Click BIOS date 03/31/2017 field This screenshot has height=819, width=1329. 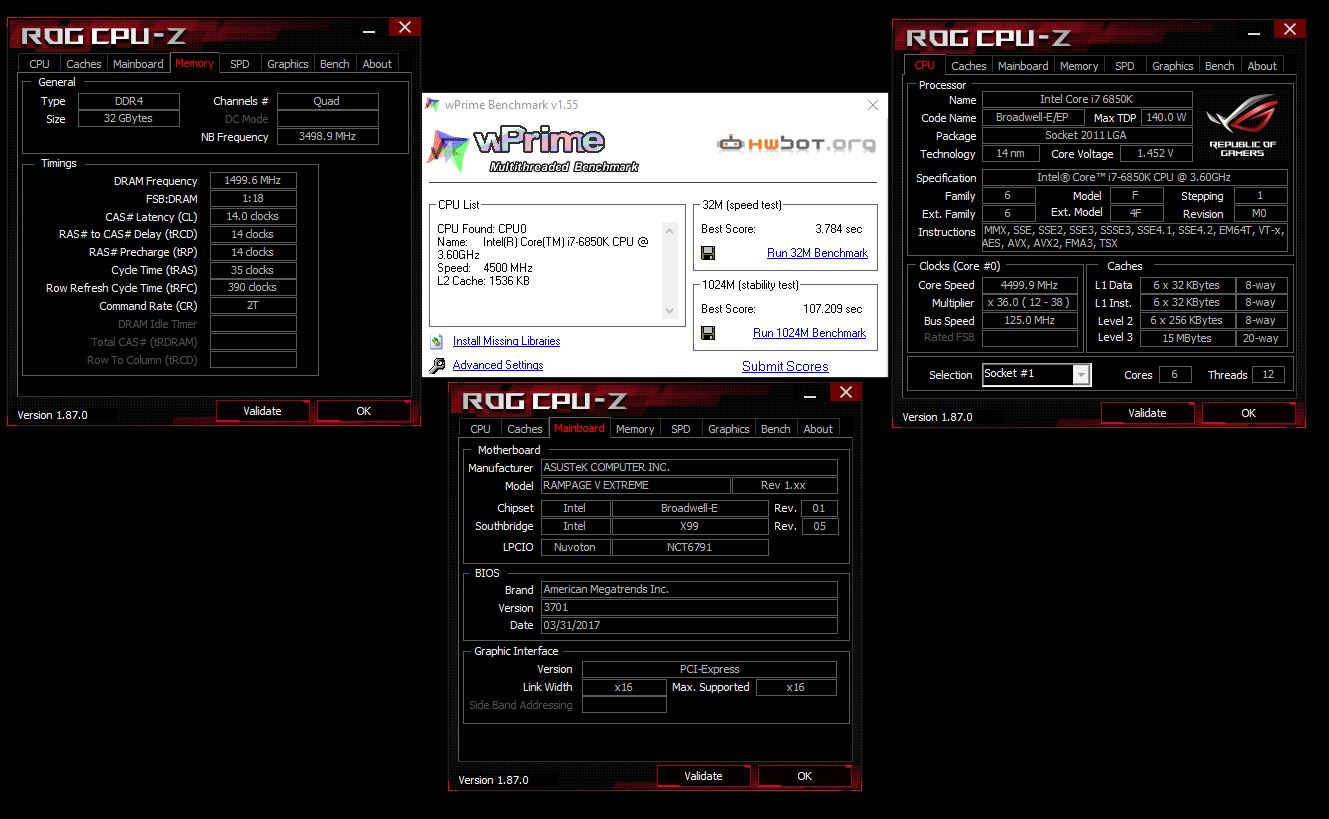(x=689, y=626)
